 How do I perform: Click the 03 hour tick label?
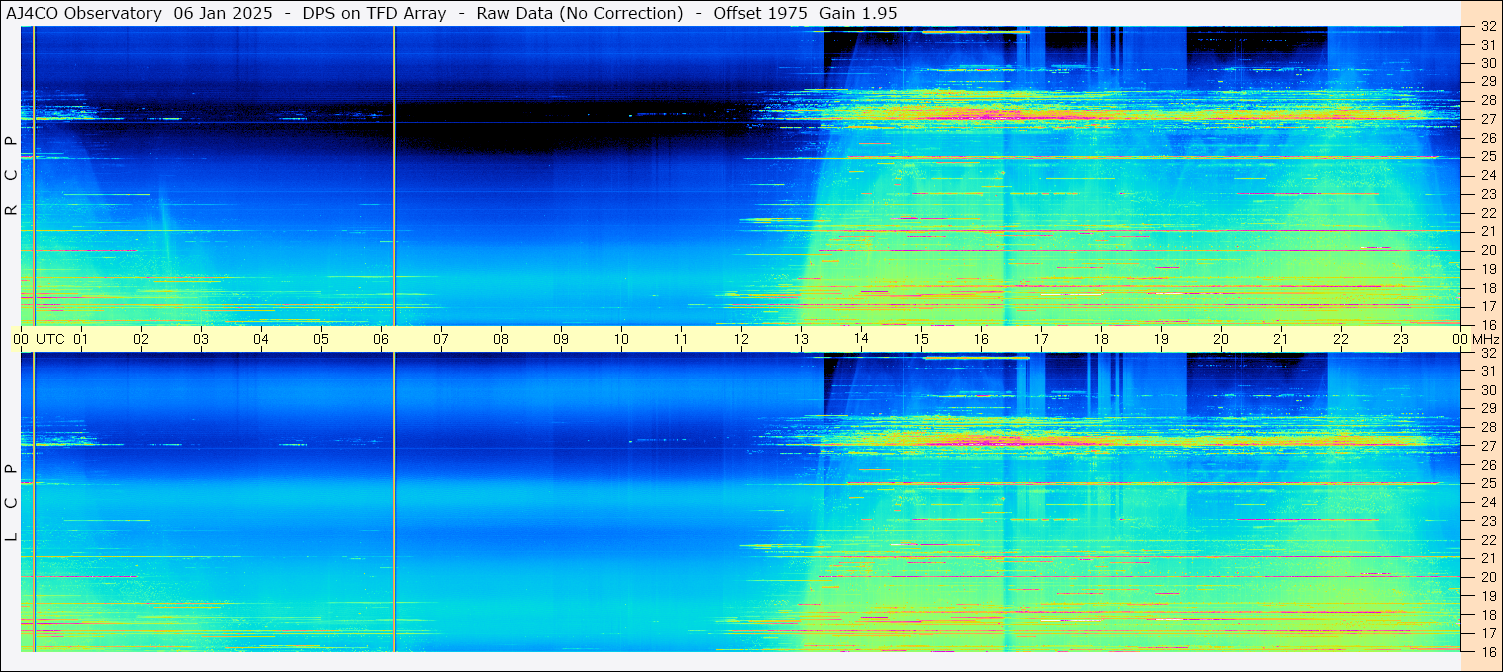point(201,339)
